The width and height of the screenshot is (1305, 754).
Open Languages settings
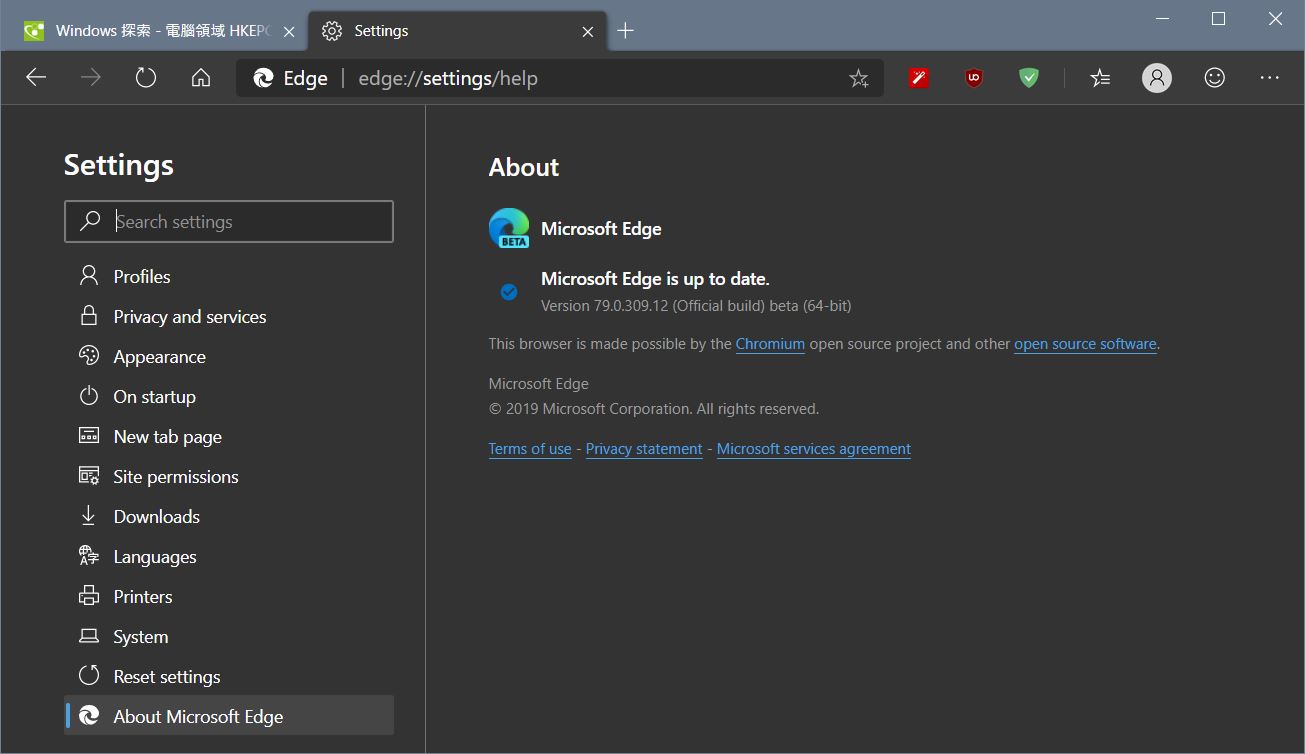(x=229, y=556)
